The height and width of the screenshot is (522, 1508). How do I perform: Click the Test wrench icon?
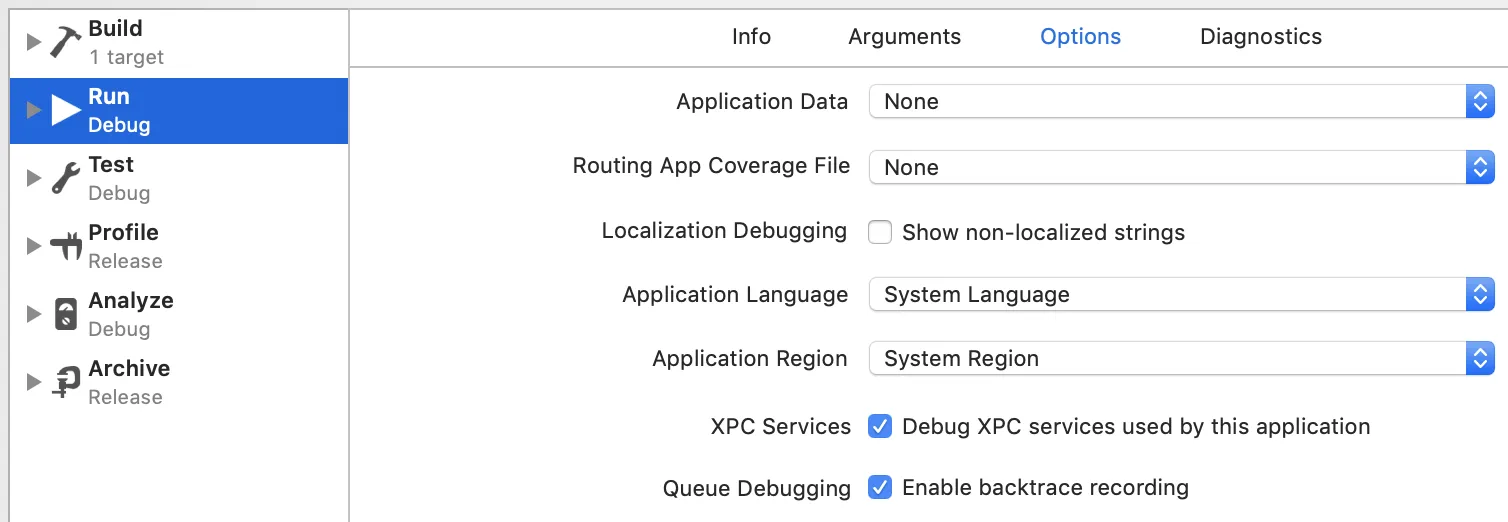click(65, 178)
